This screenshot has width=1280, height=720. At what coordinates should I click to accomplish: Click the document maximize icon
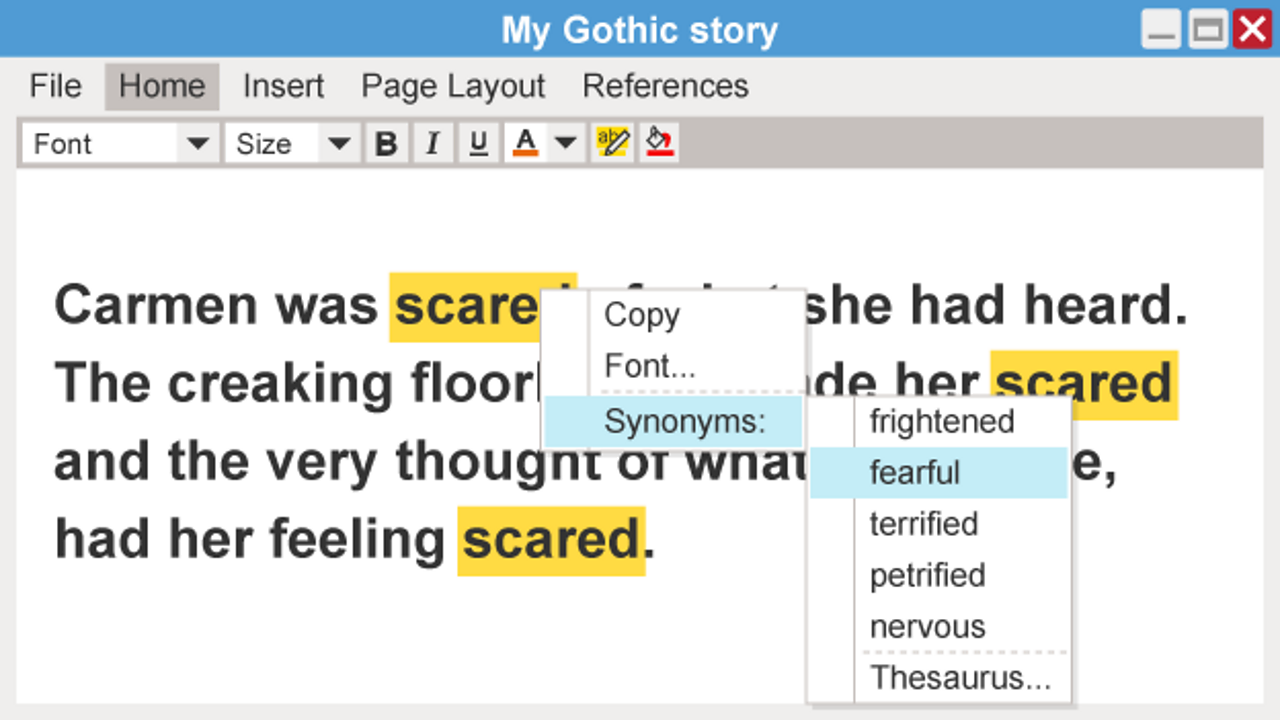[1207, 30]
